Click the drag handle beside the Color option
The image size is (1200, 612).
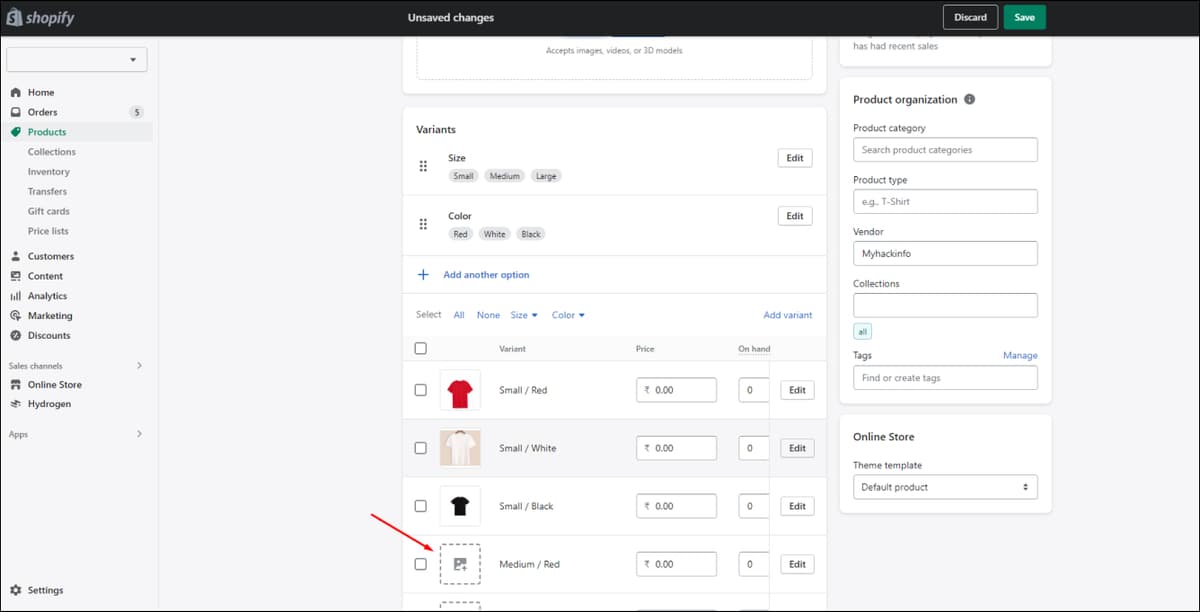(423, 224)
